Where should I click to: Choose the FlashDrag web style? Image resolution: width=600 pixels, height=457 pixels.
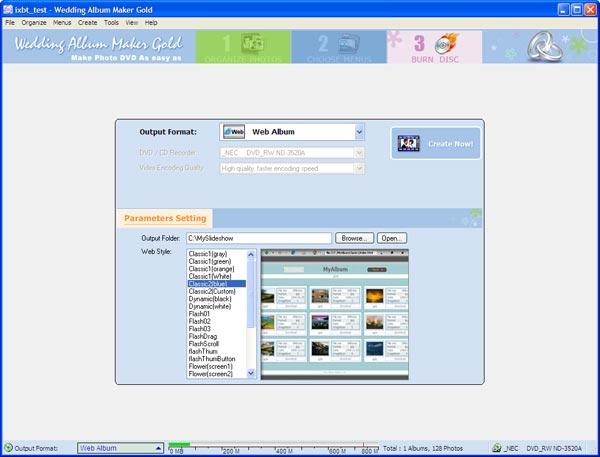[203, 336]
